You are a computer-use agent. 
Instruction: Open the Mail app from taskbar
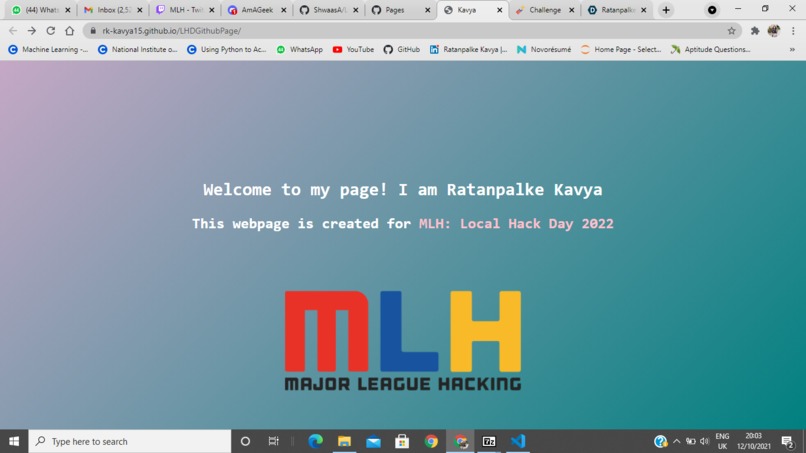coord(373,441)
